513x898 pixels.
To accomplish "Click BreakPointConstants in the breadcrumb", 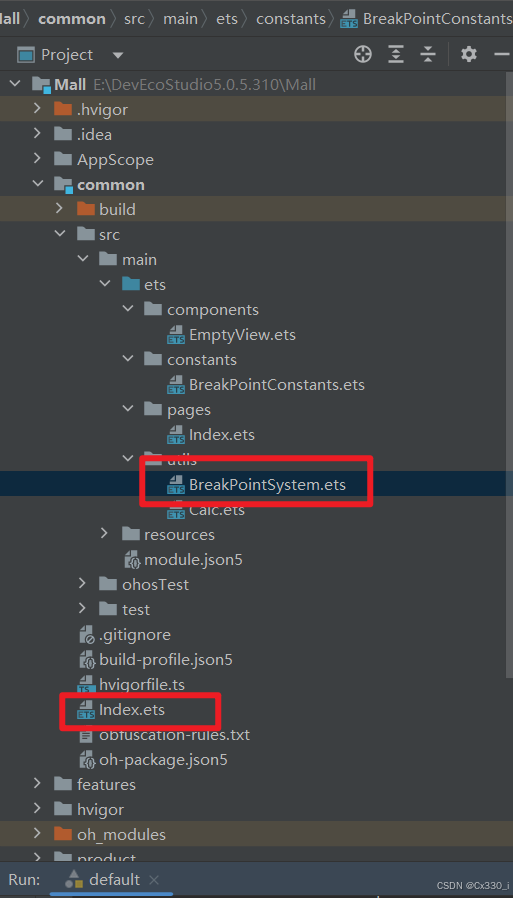I will [437, 19].
